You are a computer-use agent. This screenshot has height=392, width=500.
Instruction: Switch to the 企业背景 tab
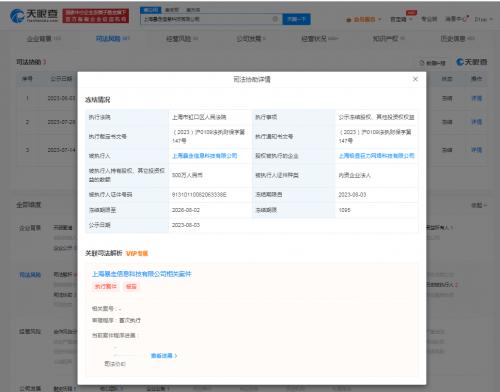click(43, 39)
